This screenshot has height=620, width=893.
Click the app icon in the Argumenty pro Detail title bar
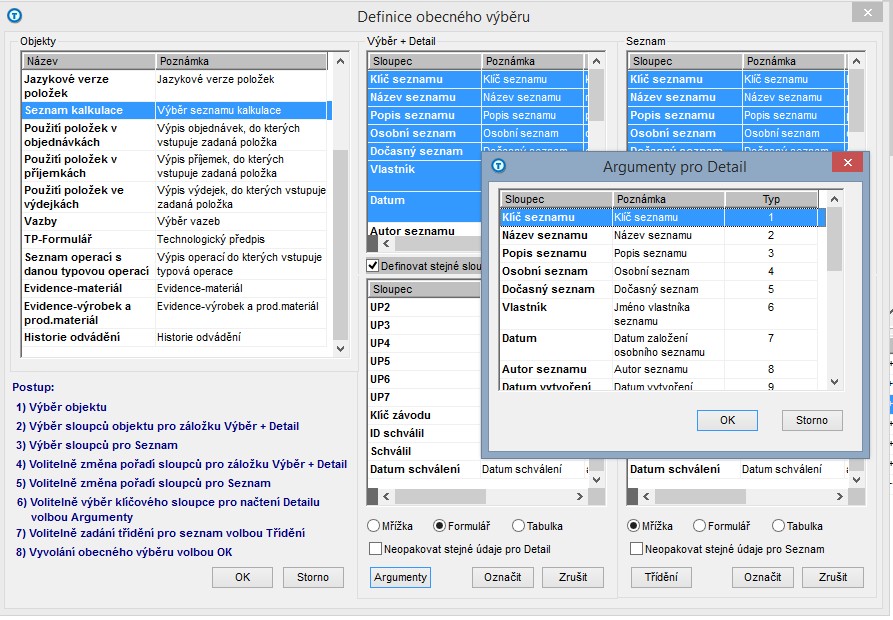pyautogui.click(x=498, y=166)
